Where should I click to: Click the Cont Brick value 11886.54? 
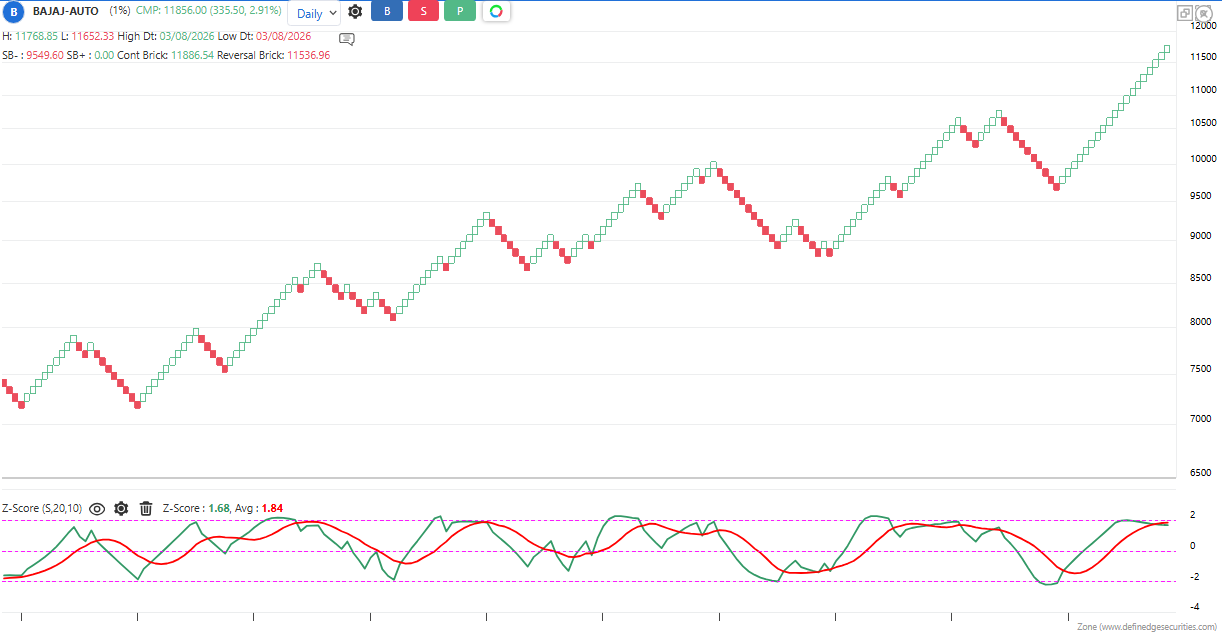coord(193,55)
